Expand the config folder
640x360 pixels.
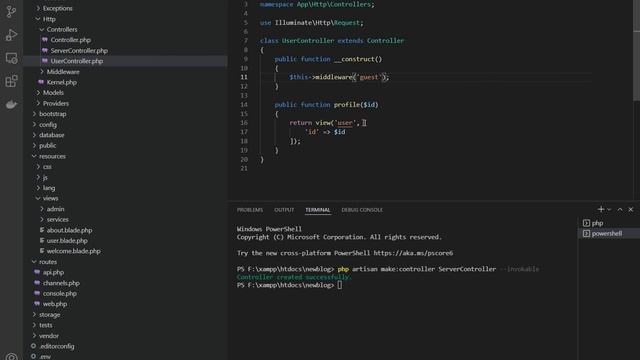click(48, 124)
